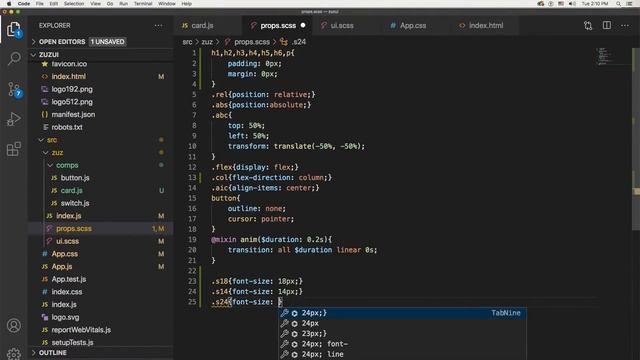
Task: Open setupTests.js in the file tree
Action: click(72, 342)
